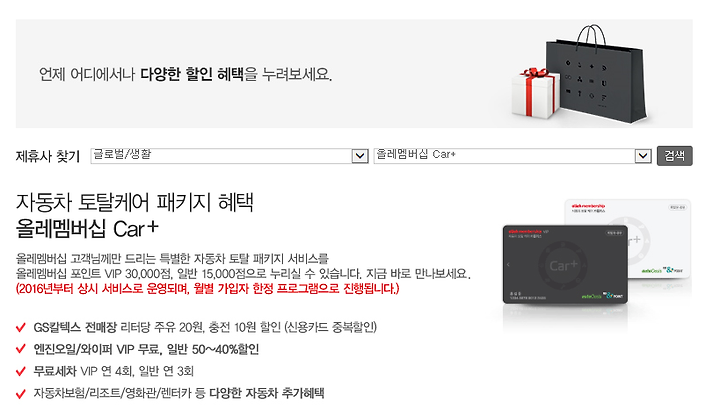The image size is (720, 416).
Task: Click the 올레멤버십 Car+ title heading
Action: point(87,228)
